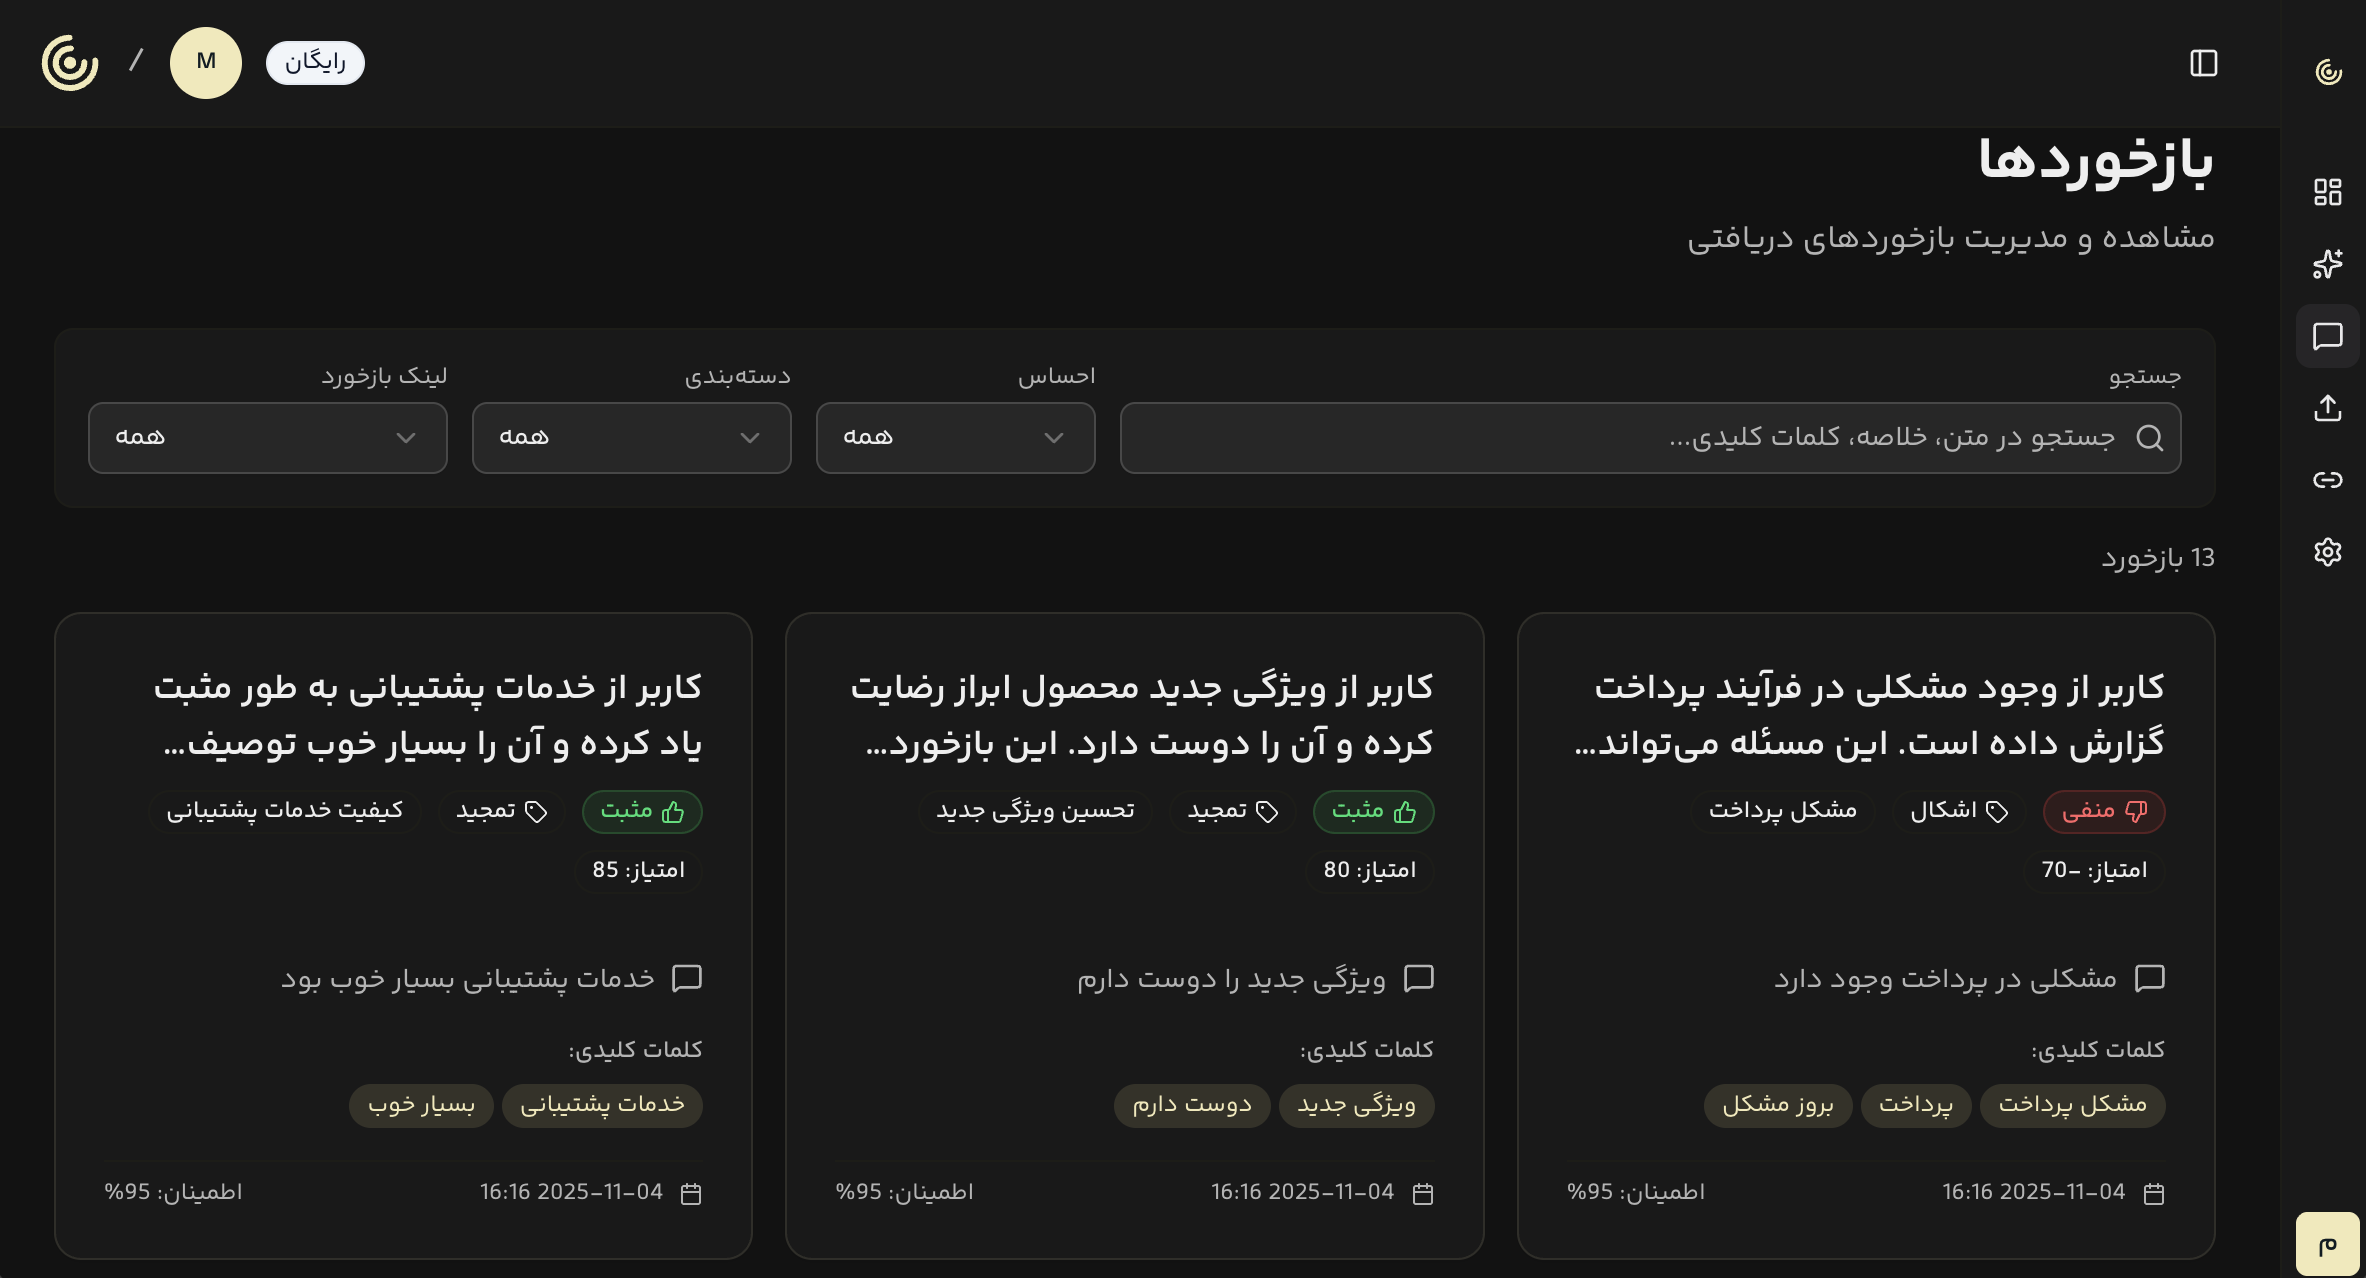Click inside the search input field
Image resolution: width=2366 pixels, height=1278 pixels.
[x=1650, y=438]
